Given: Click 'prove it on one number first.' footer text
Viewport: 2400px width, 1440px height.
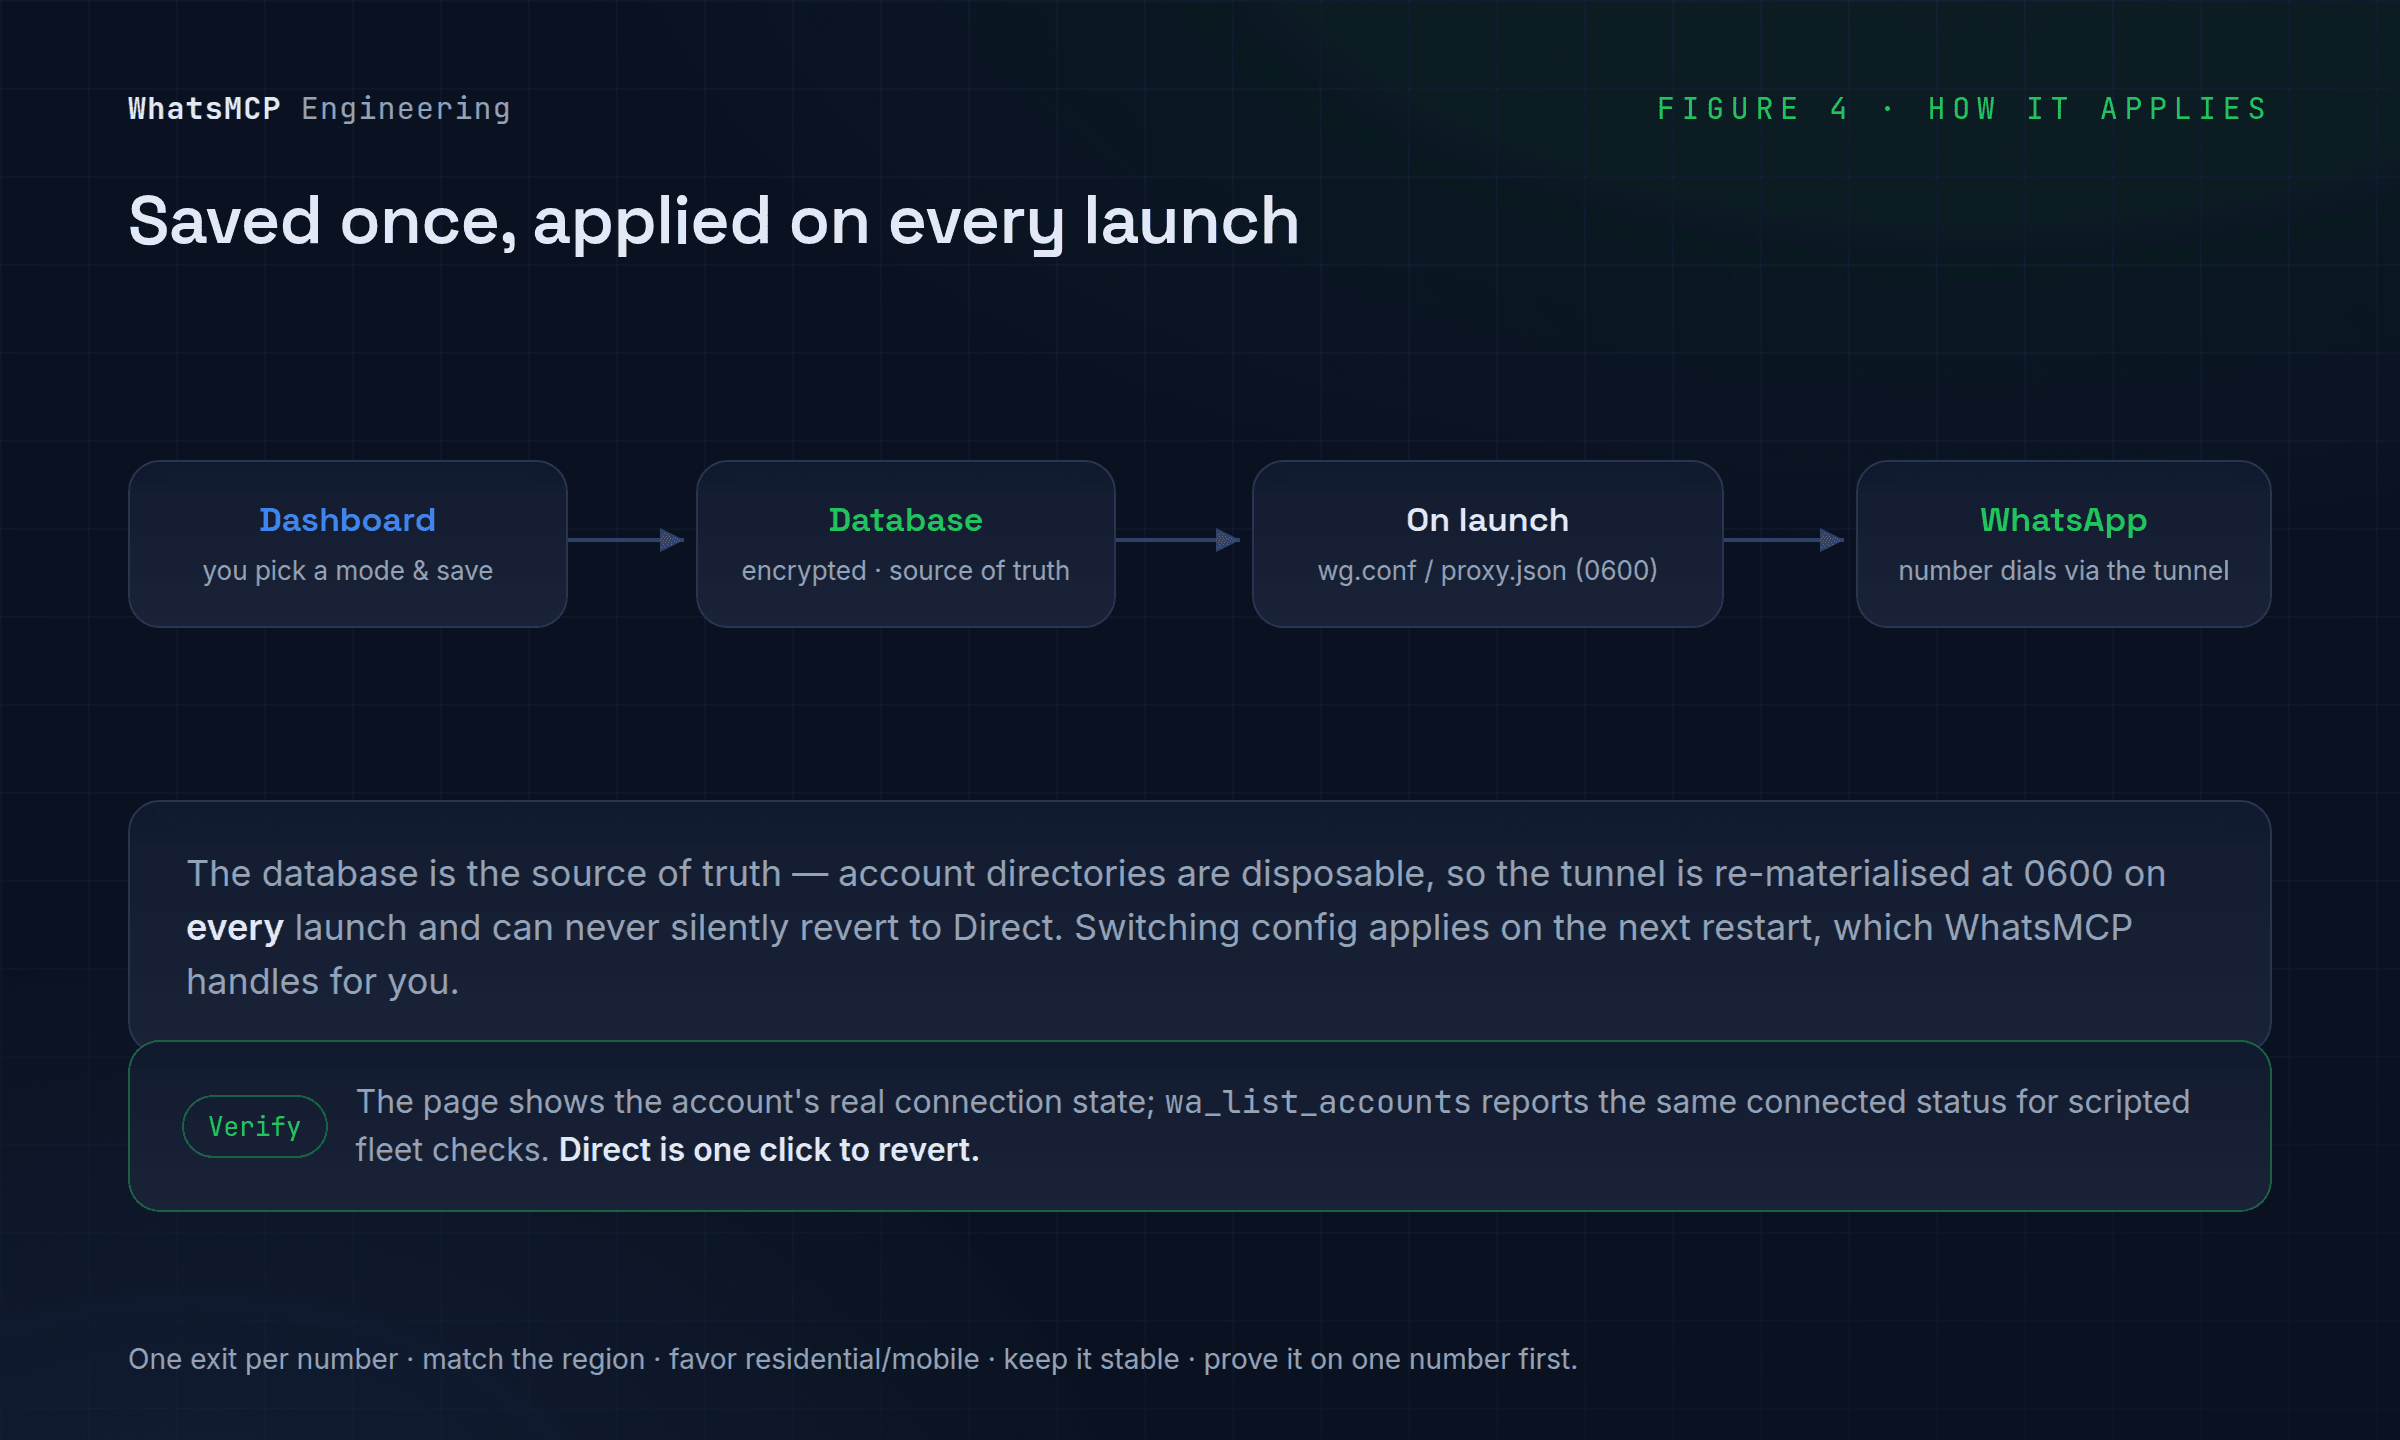Looking at the screenshot, I should [x=1391, y=1359].
